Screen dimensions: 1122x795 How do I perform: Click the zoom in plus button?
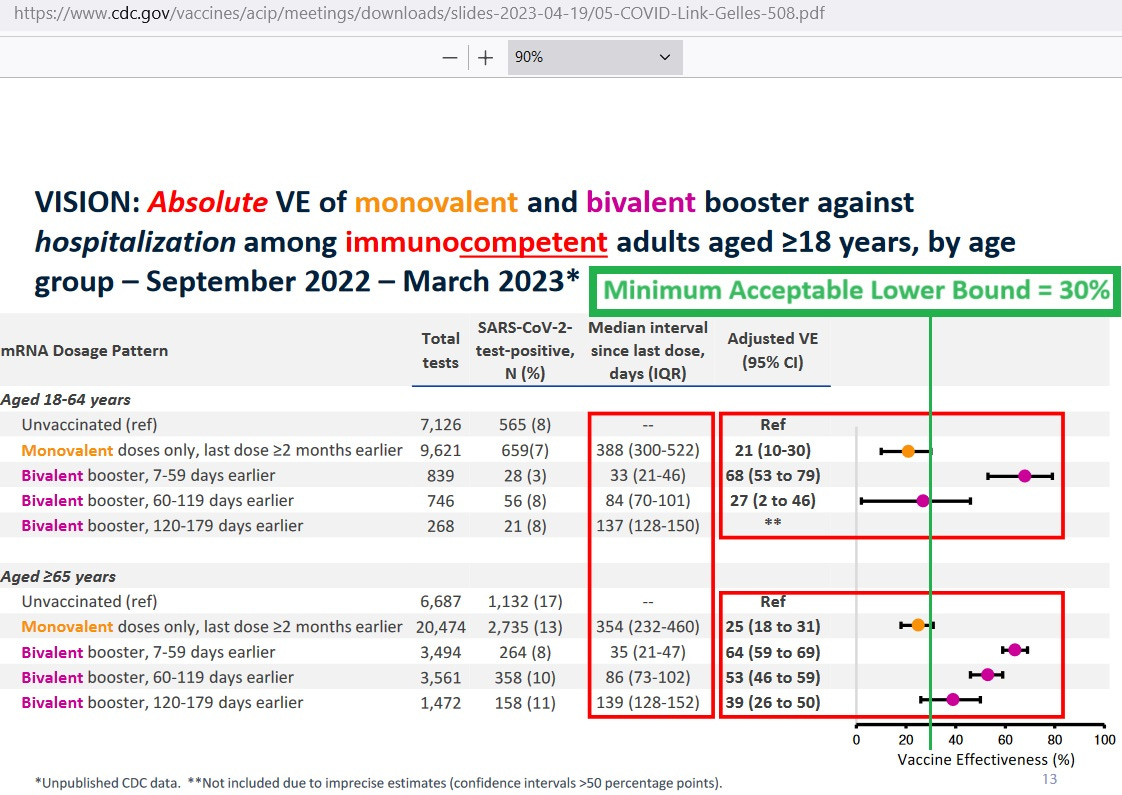click(x=485, y=57)
